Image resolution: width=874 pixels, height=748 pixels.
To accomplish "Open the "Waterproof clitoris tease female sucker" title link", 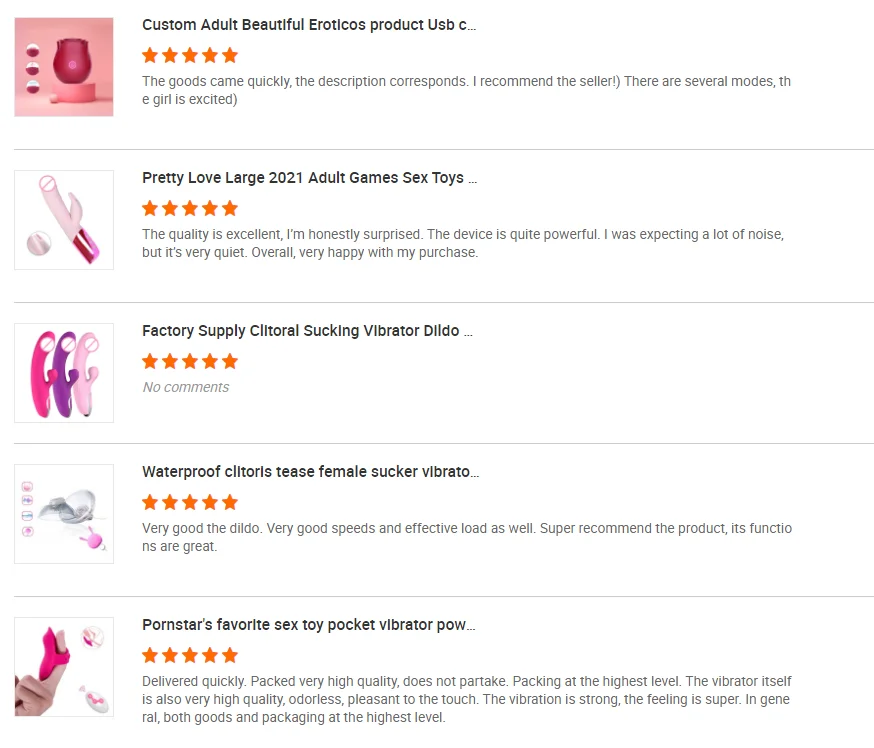I will tap(310, 472).
